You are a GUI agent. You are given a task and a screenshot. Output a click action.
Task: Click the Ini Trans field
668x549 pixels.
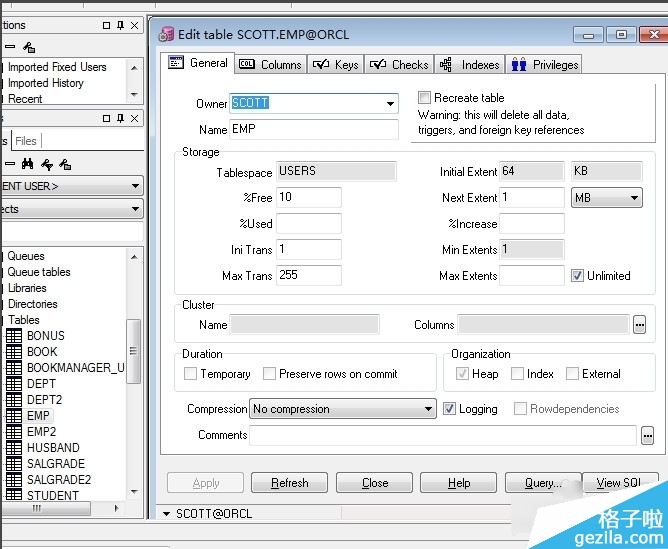(x=309, y=250)
